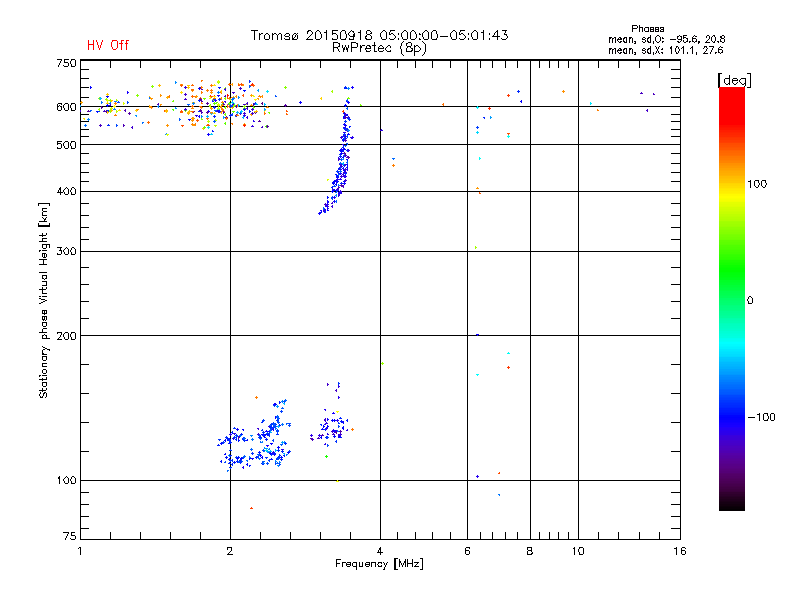
Task: Click the 300 km y-axis tick label
Action: [x=66, y=252]
